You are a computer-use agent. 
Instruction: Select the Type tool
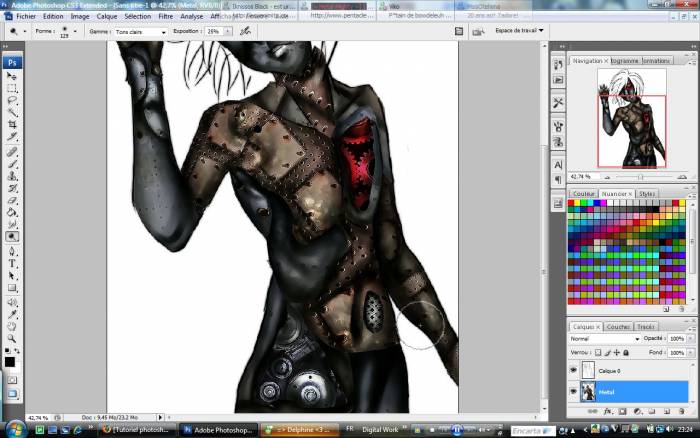[x=12, y=264]
